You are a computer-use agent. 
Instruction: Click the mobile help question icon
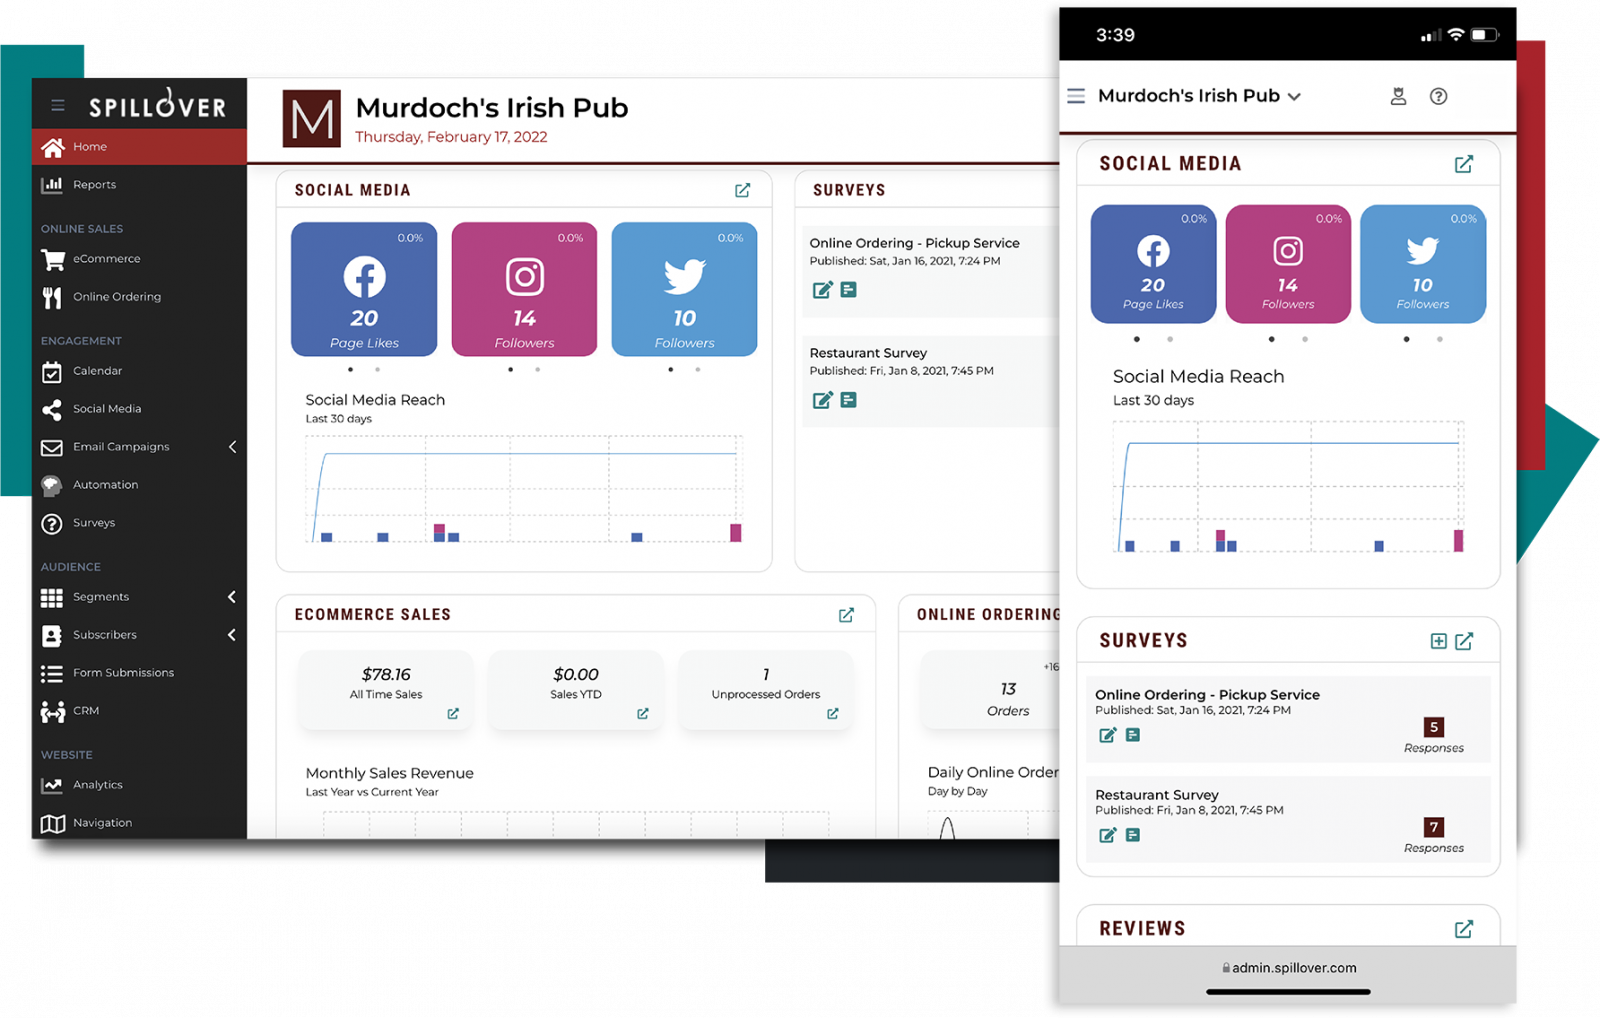1438,96
